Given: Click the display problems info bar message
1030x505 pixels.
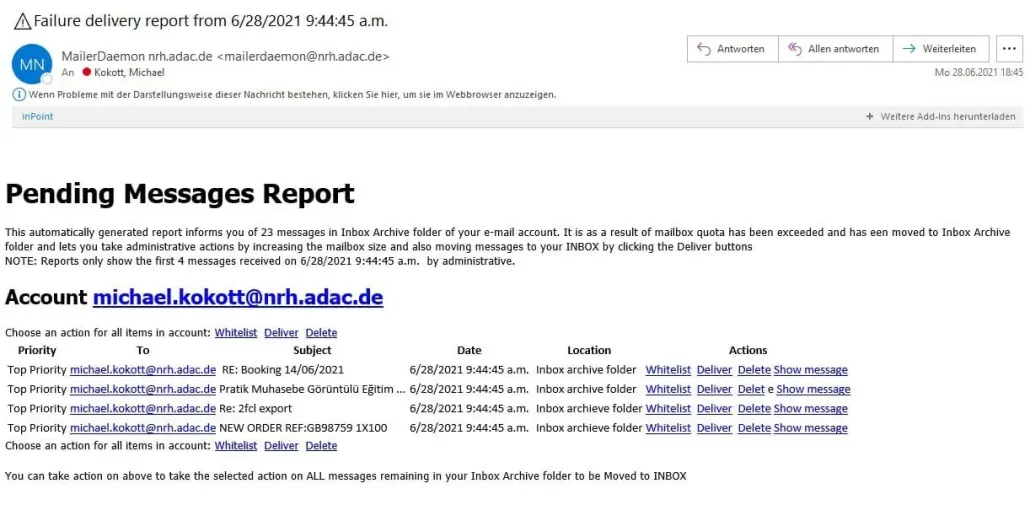Looking at the screenshot, I should click(292, 95).
